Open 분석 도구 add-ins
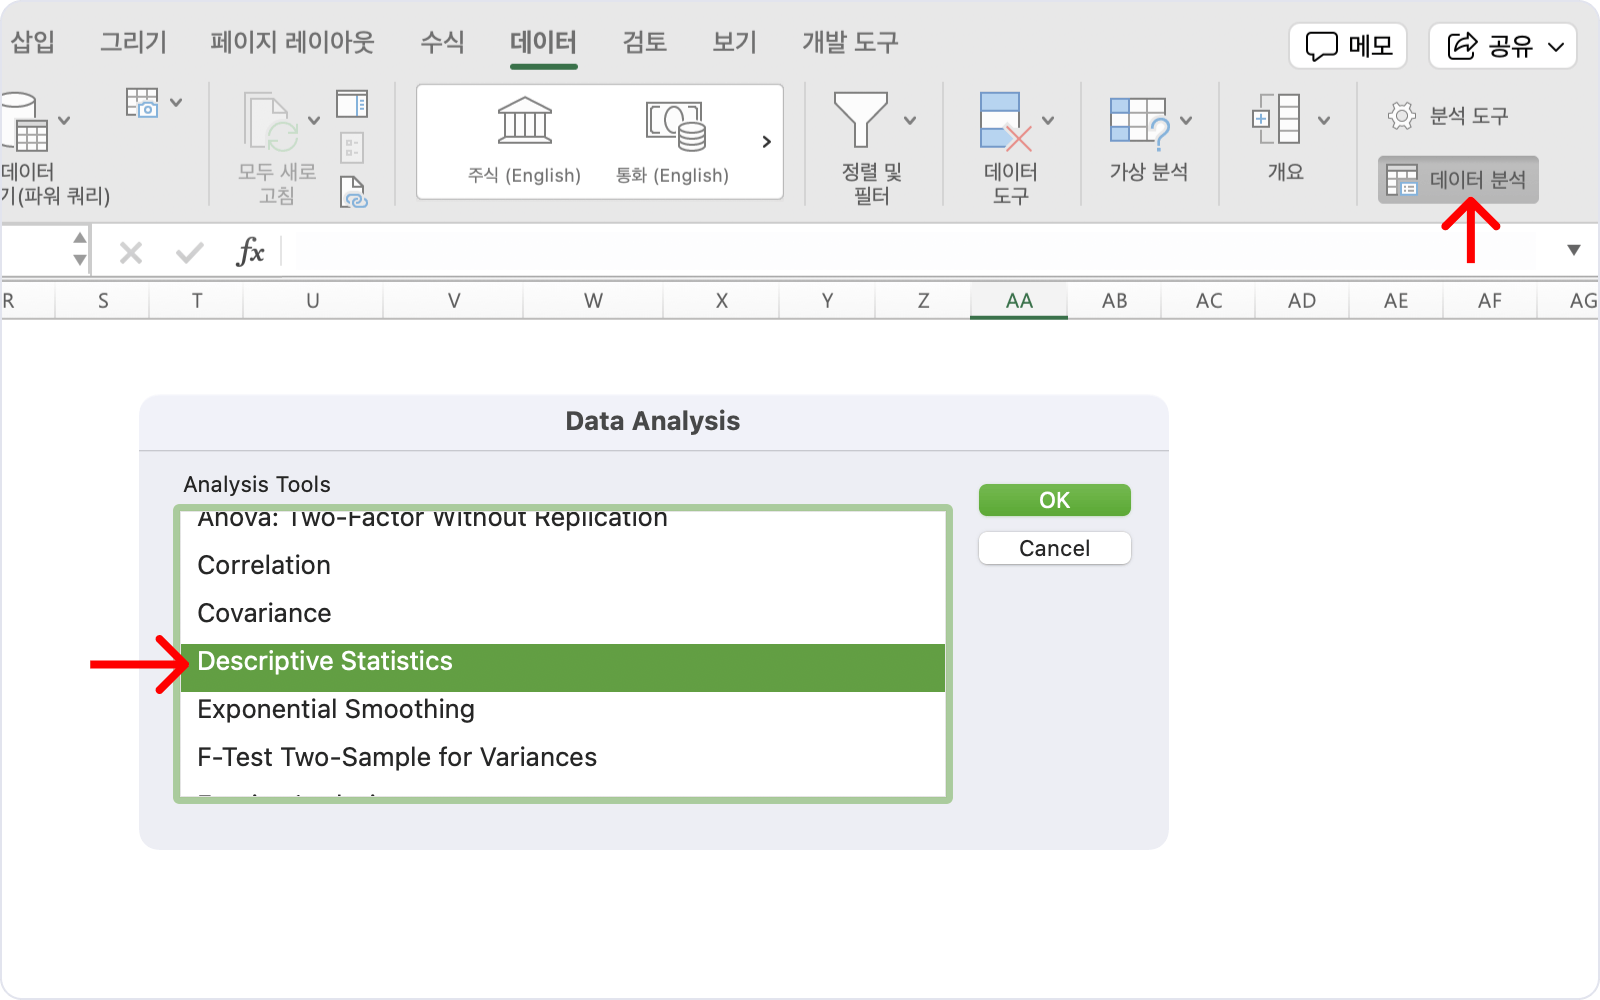The height and width of the screenshot is (1000, 1600). [x=1447, y=116]
